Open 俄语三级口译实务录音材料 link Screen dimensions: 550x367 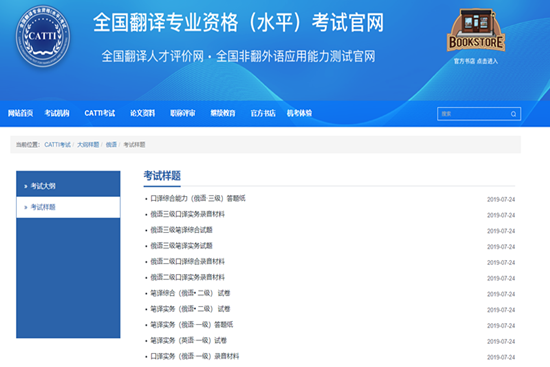coord(187,214)
